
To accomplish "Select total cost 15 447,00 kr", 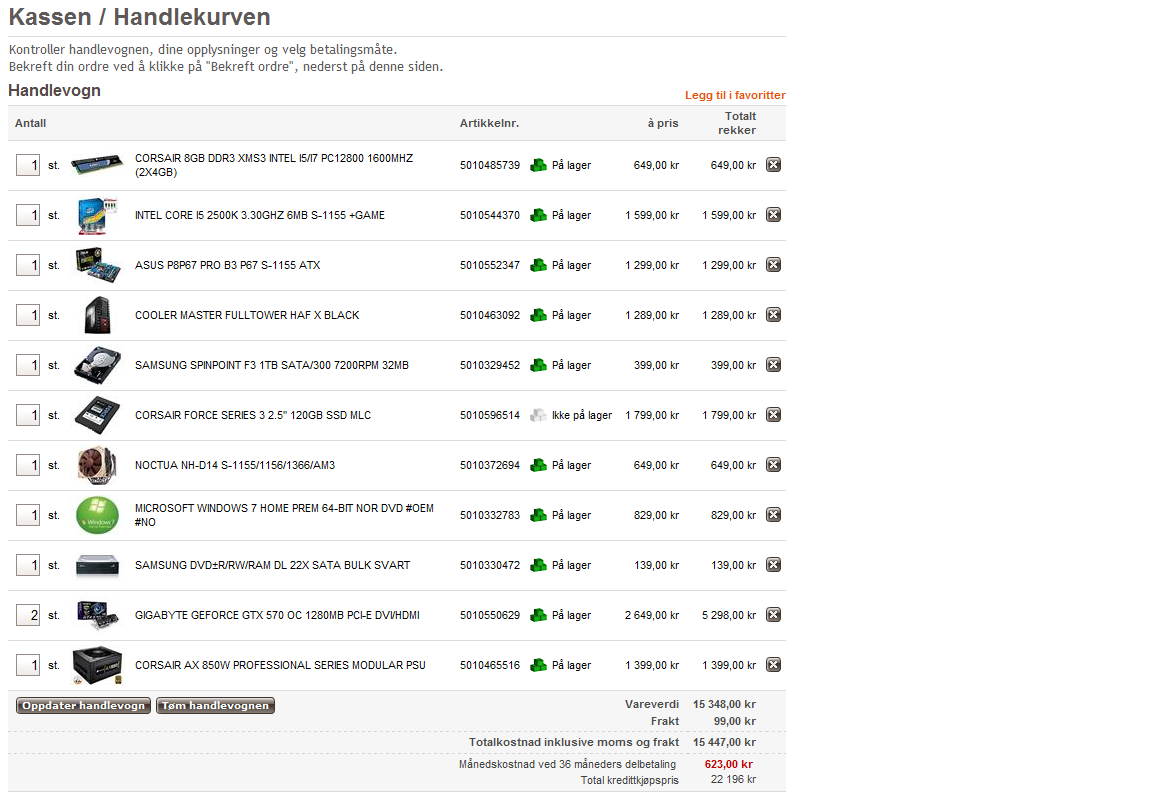I will tap(724, 742).
